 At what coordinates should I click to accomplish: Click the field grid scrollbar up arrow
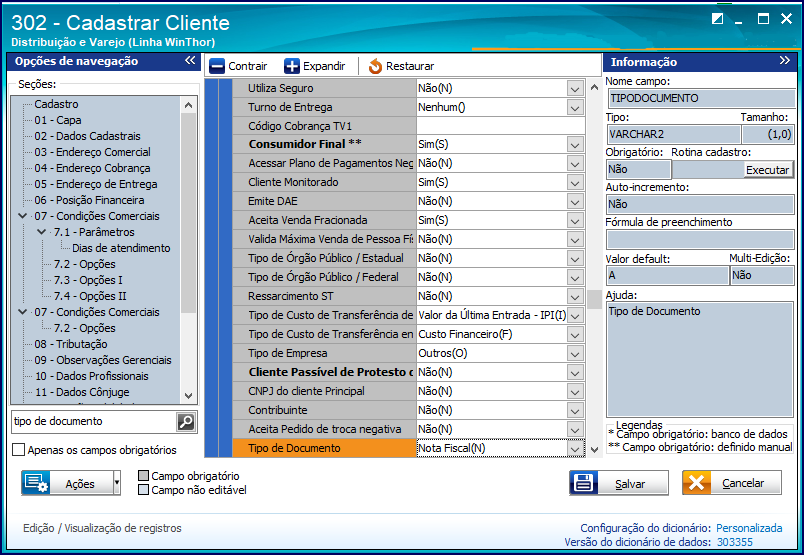point(594,87)
